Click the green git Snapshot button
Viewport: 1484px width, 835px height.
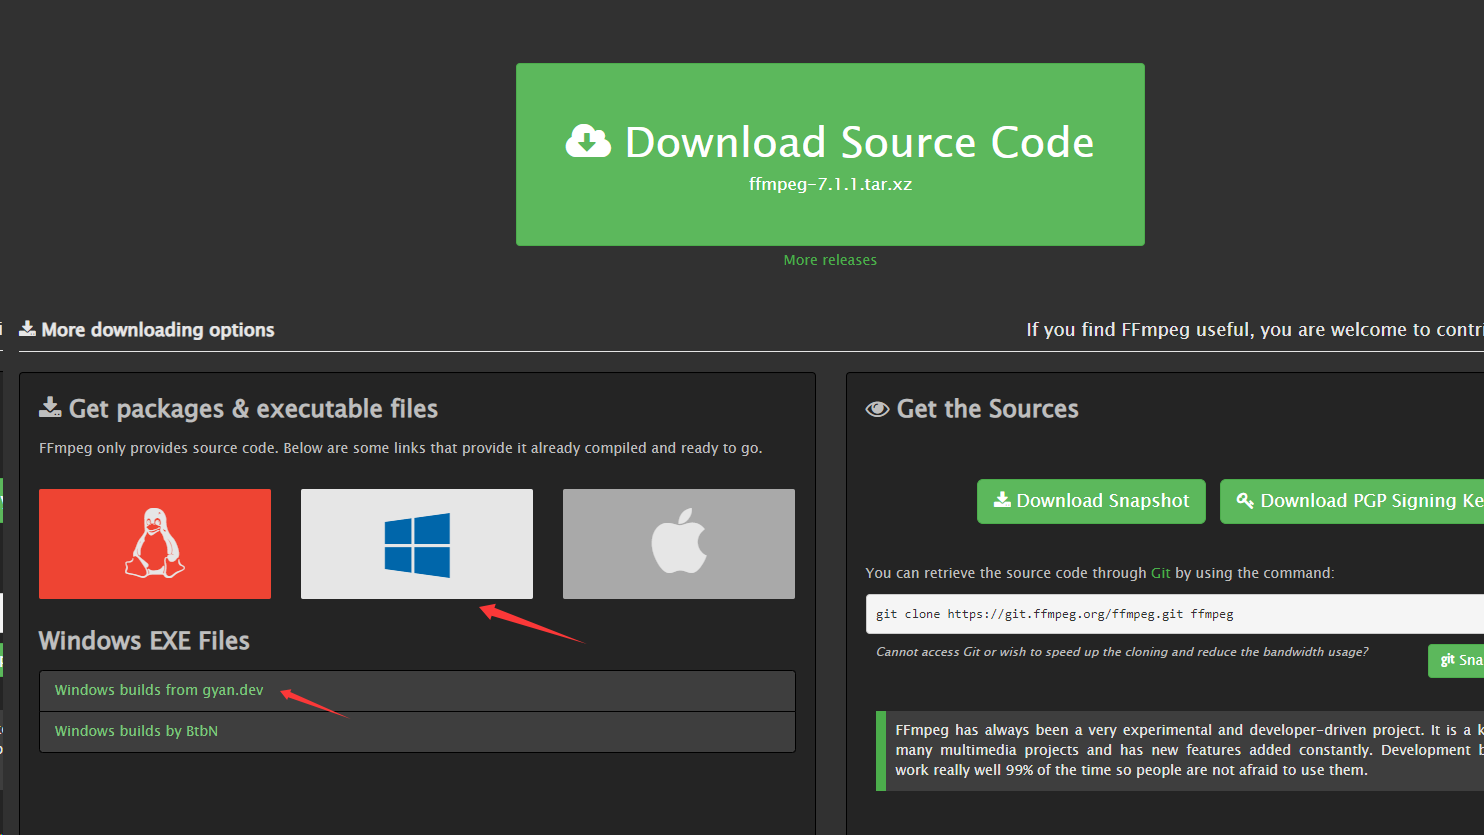(x=1456, y=660)
